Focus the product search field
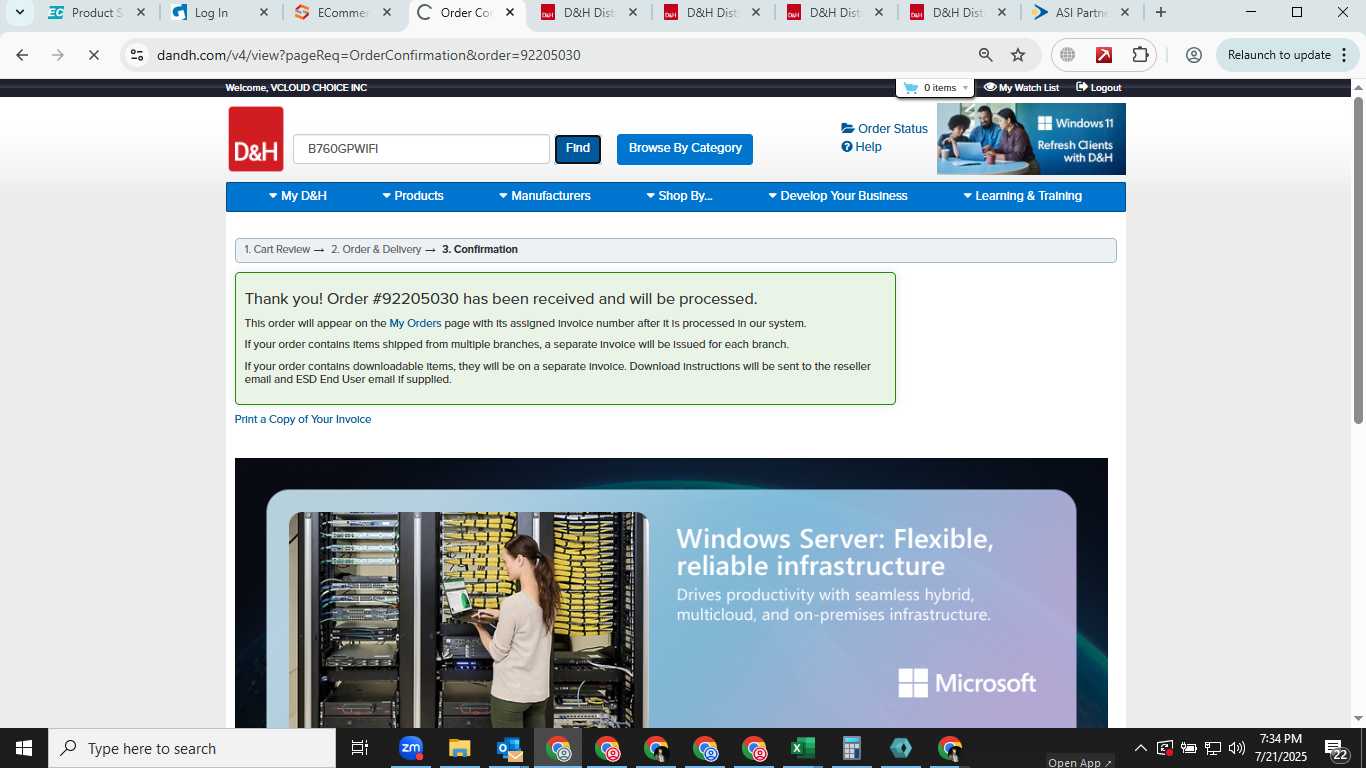The image size is (1366, 768). click(421, 149)
